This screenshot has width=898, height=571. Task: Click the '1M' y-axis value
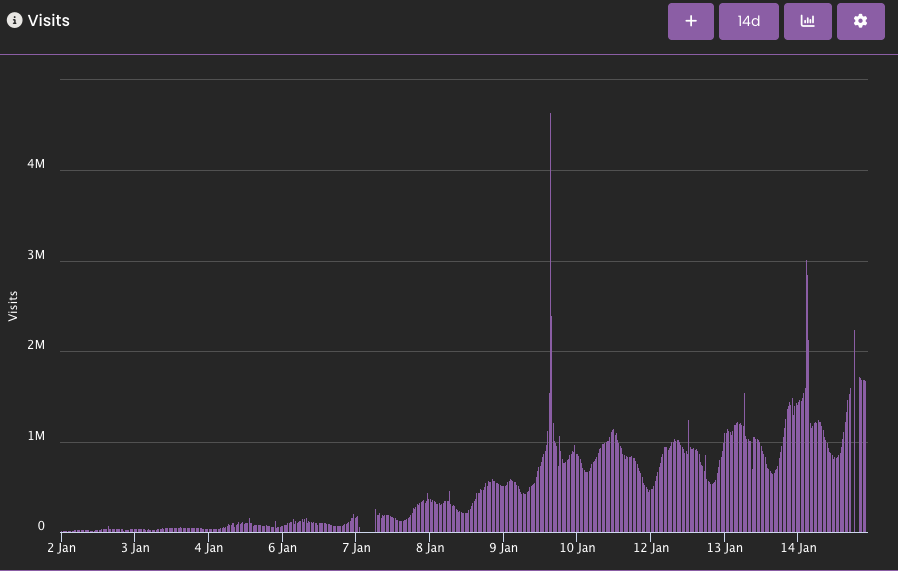tap(36, 436)
